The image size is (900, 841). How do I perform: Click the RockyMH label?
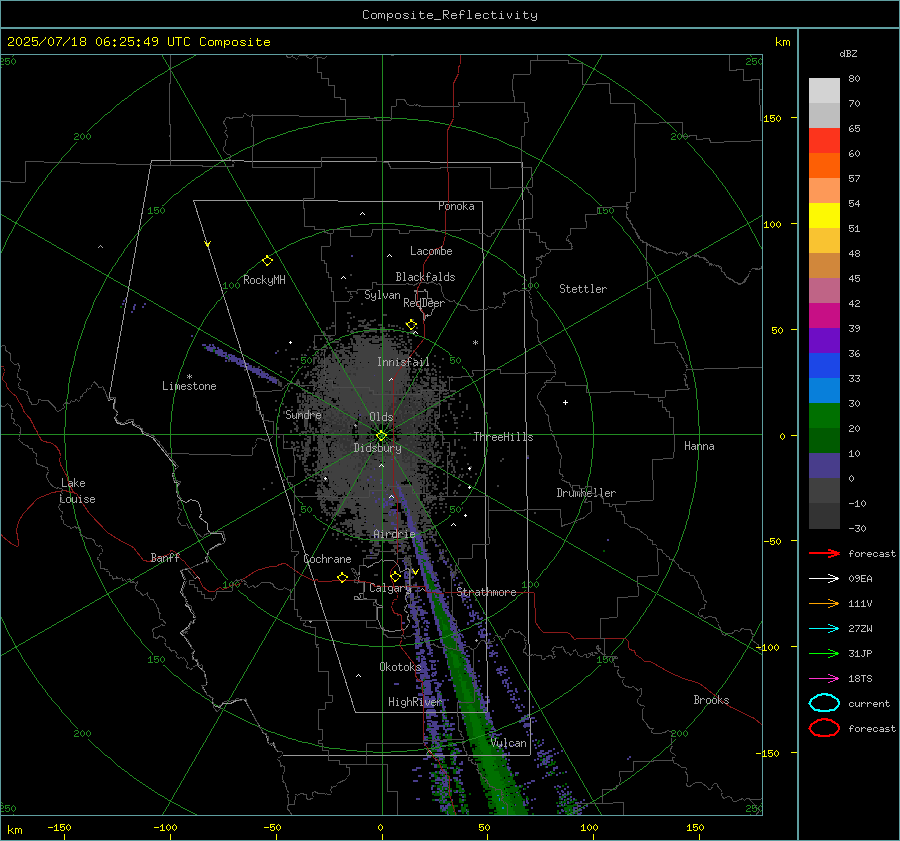(x=264, y=280)
